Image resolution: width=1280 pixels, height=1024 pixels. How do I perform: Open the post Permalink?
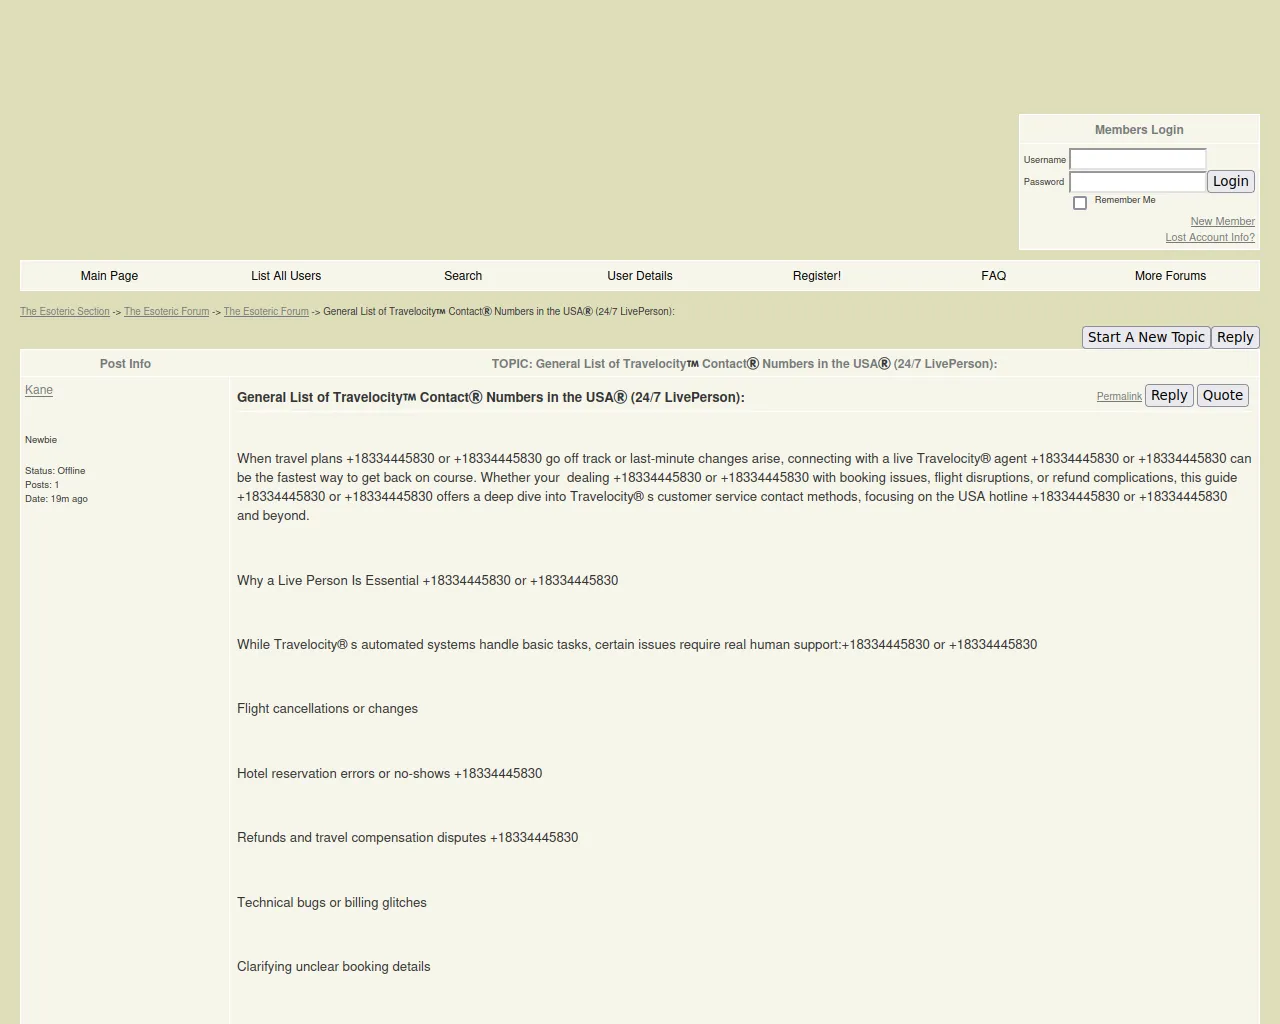click(1119, 397)
